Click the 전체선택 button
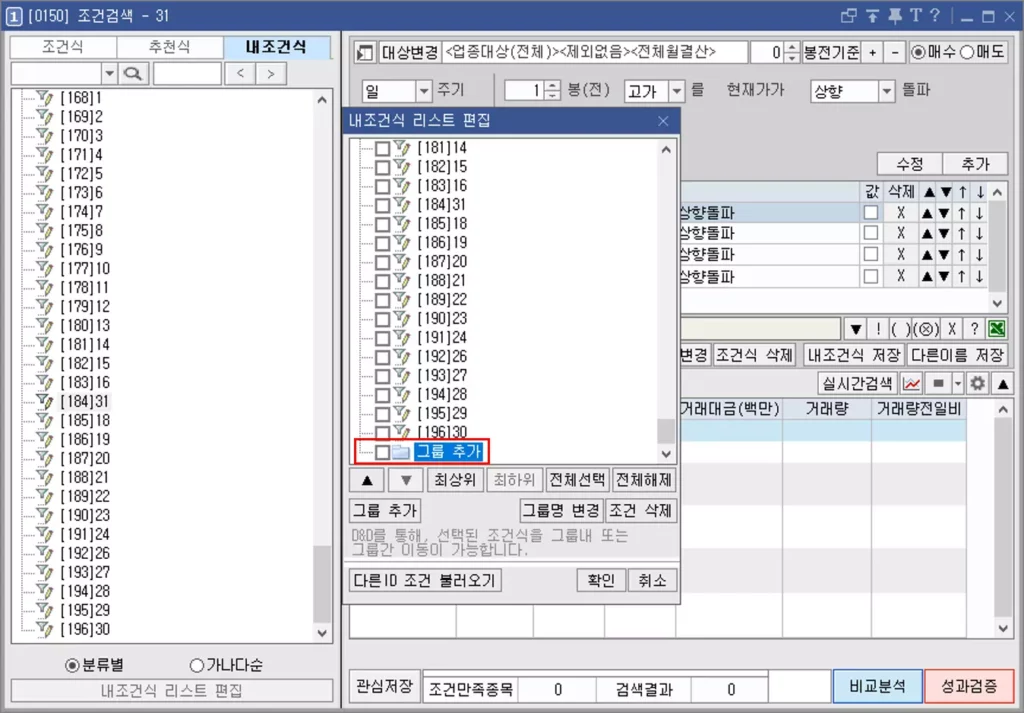Image resolution: width=1024 pixels, height=713 pixels. (x=577, y=481)
